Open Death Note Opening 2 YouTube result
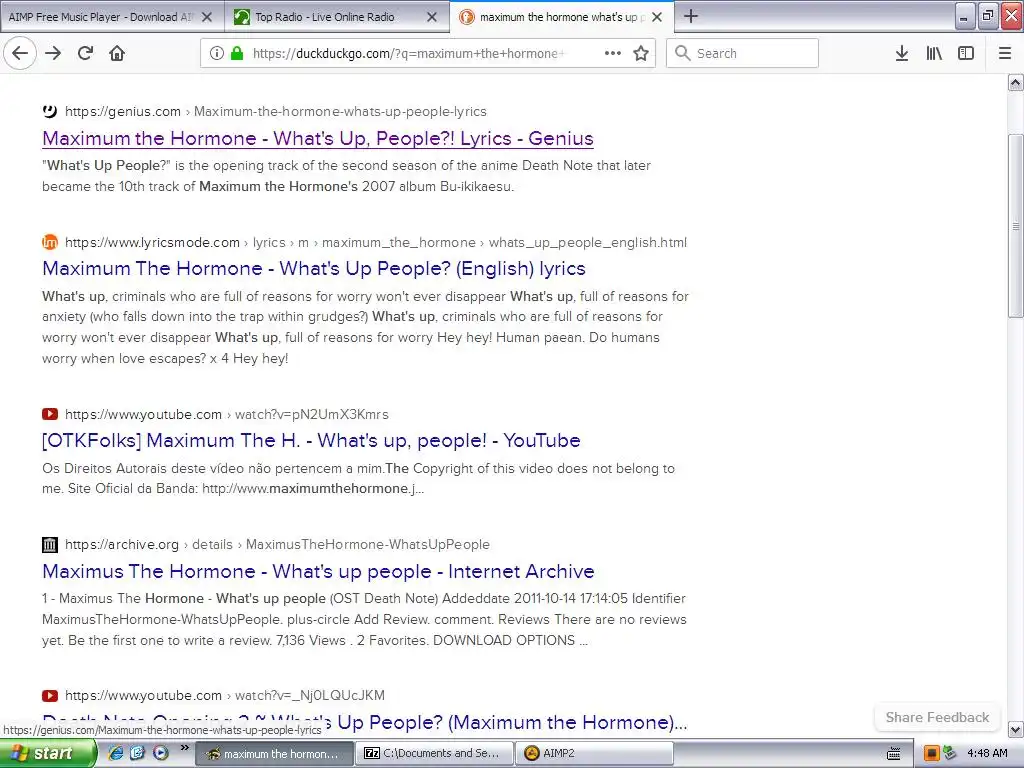This screenshot has height=768, width=1024. (x=364, y=722)
